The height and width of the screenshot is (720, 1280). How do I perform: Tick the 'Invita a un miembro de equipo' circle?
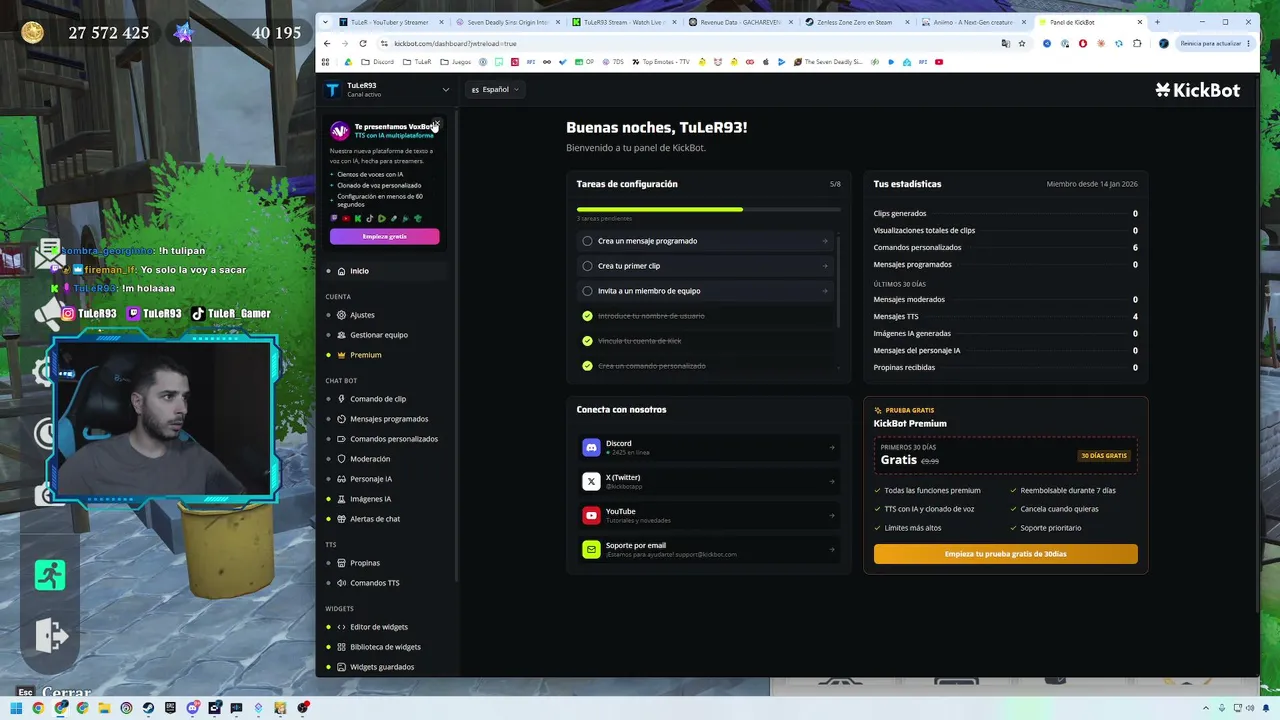point(587,291)
